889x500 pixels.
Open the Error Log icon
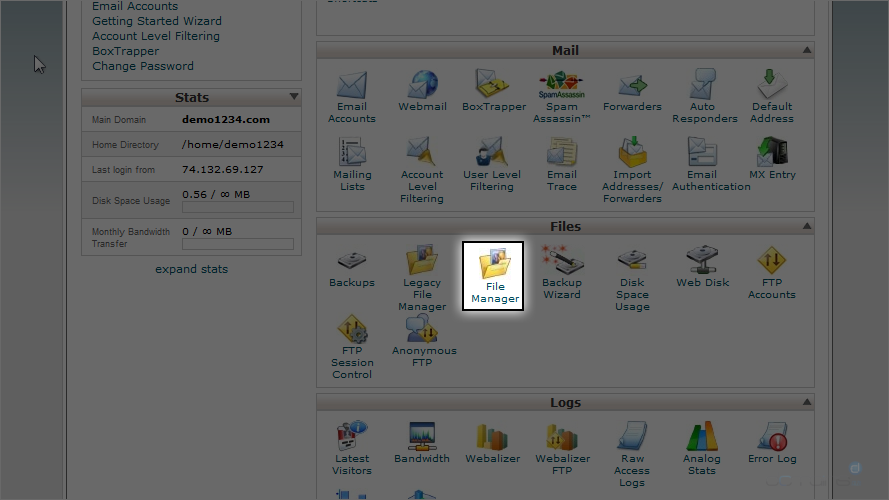[772, 445]
